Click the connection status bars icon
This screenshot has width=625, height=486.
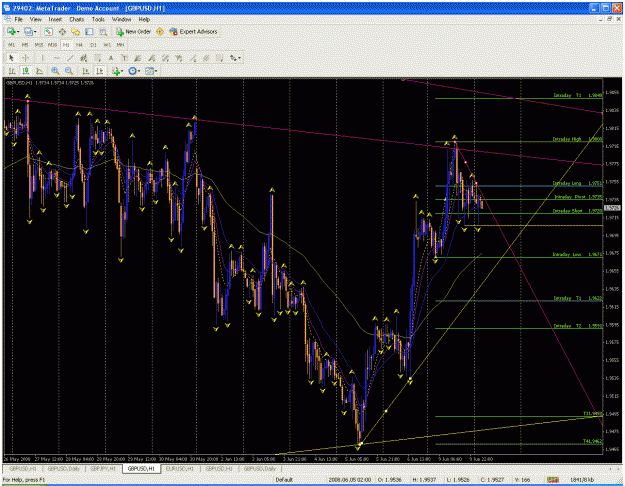(x=552, y=480)
